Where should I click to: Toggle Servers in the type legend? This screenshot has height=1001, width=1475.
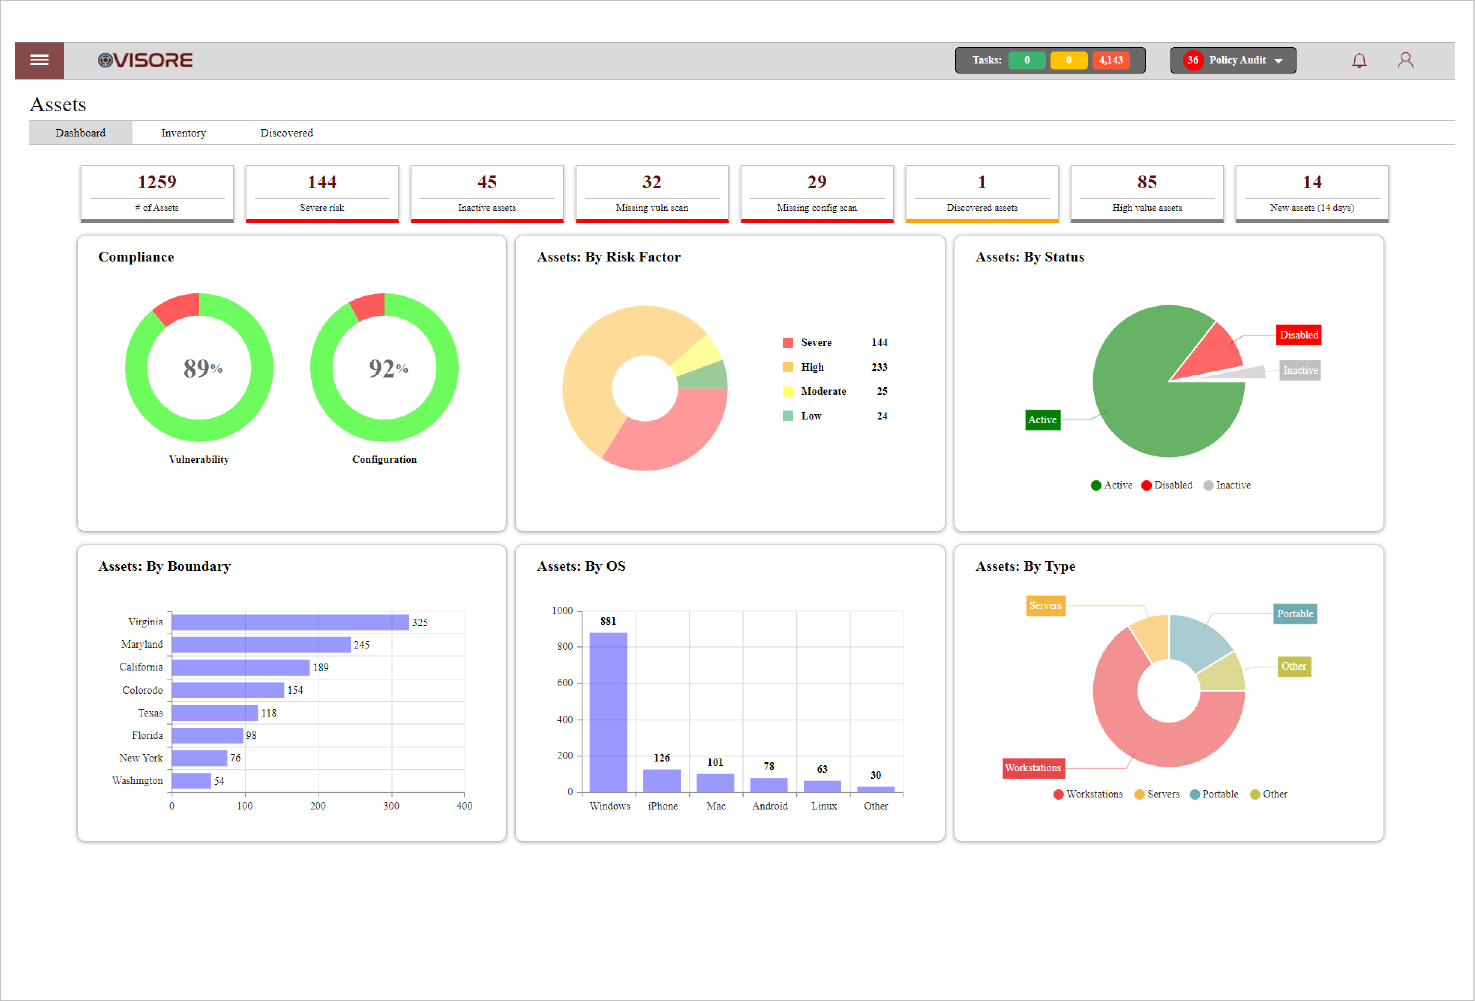tap(1157, 794)
